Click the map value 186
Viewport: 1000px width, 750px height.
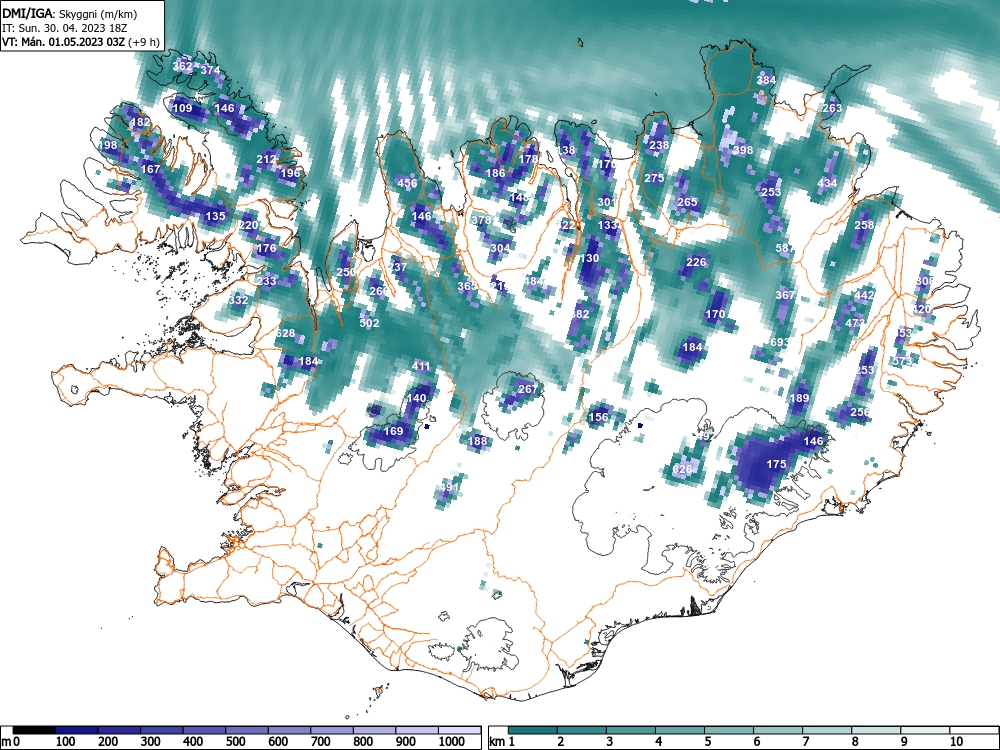tap(496, 173)
